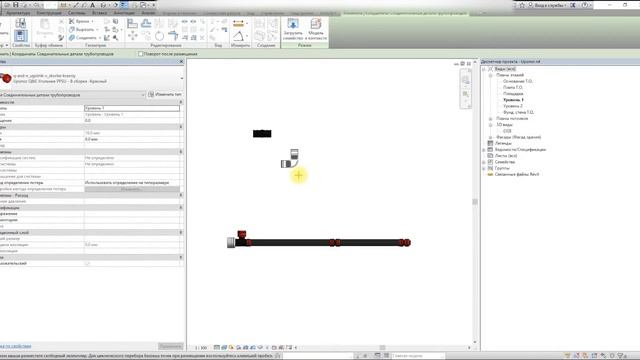Activate the Rotate tool
640x360 pixels.
(159, 36)
